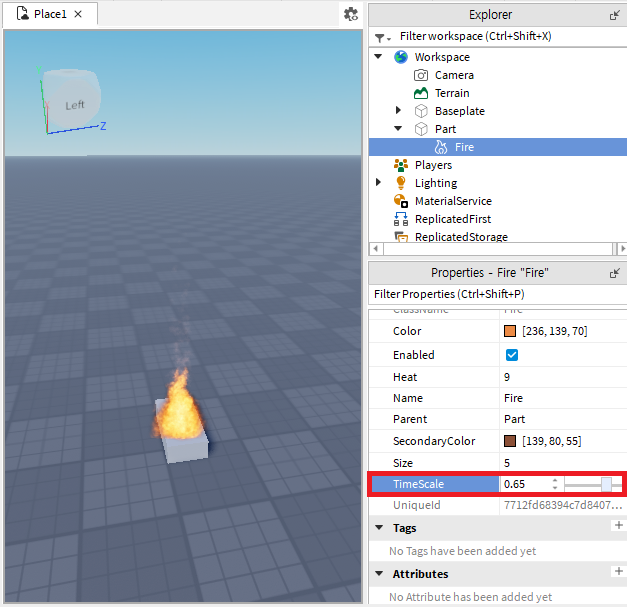Click the Terrain icon in Explorer
Viewport: 627px width, 607px height.
[x=421, y=93]
